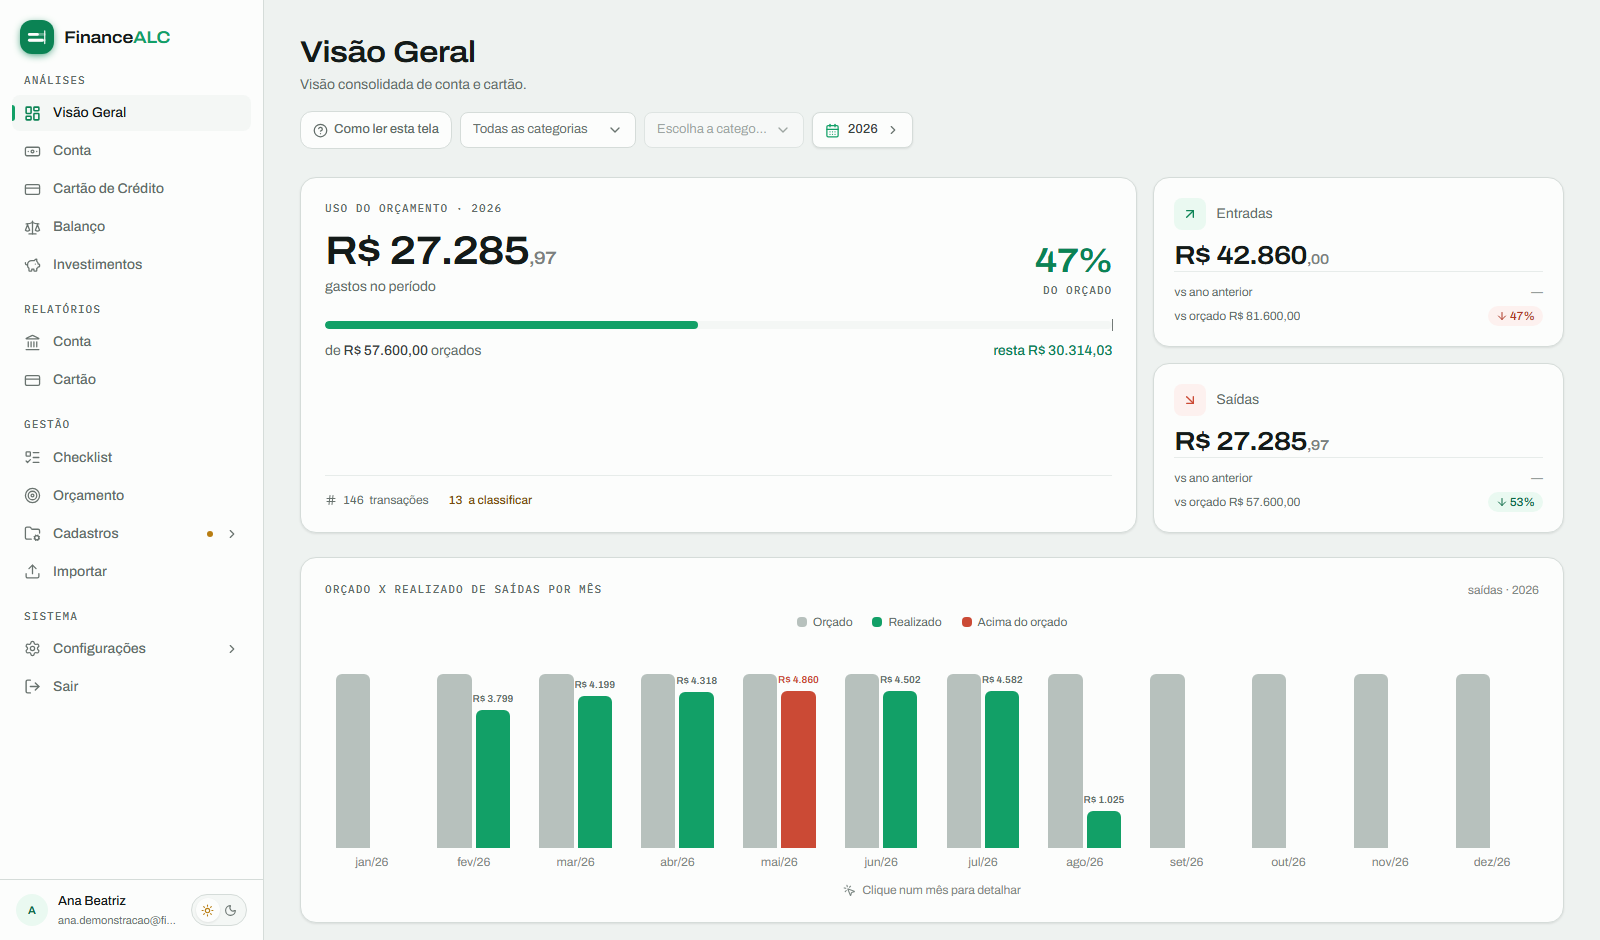Click the ago/26 realizado bar

point(1104,829)
